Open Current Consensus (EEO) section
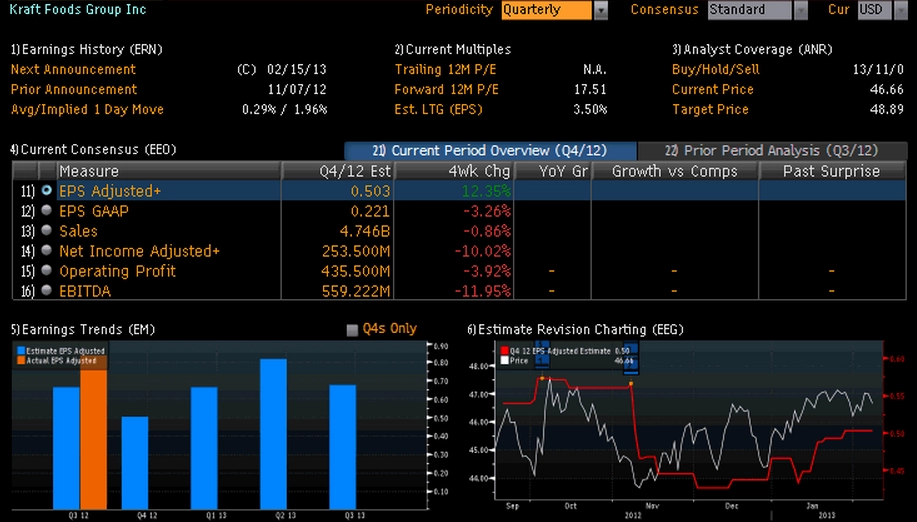The height and width of the screenshot is (522, 917). click(x=94, y=150)
